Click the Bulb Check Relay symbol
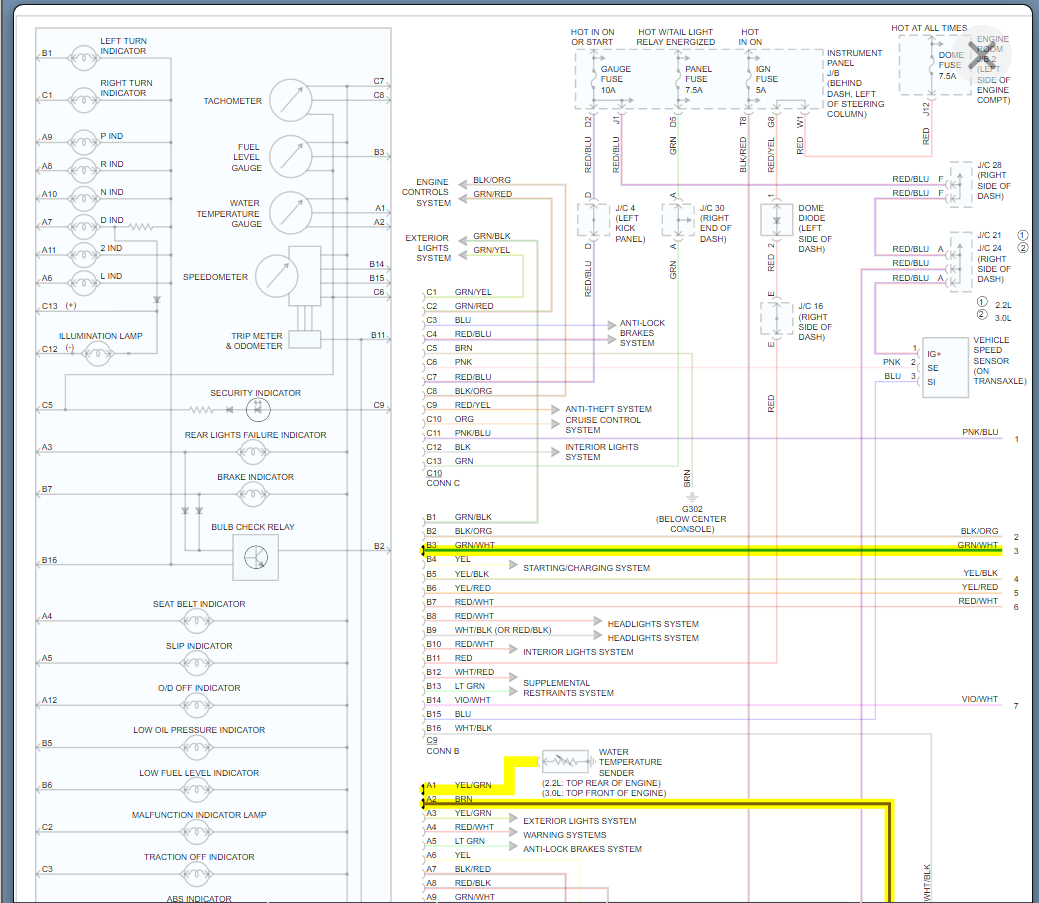 pyautogui.click(x=256, y=557)
